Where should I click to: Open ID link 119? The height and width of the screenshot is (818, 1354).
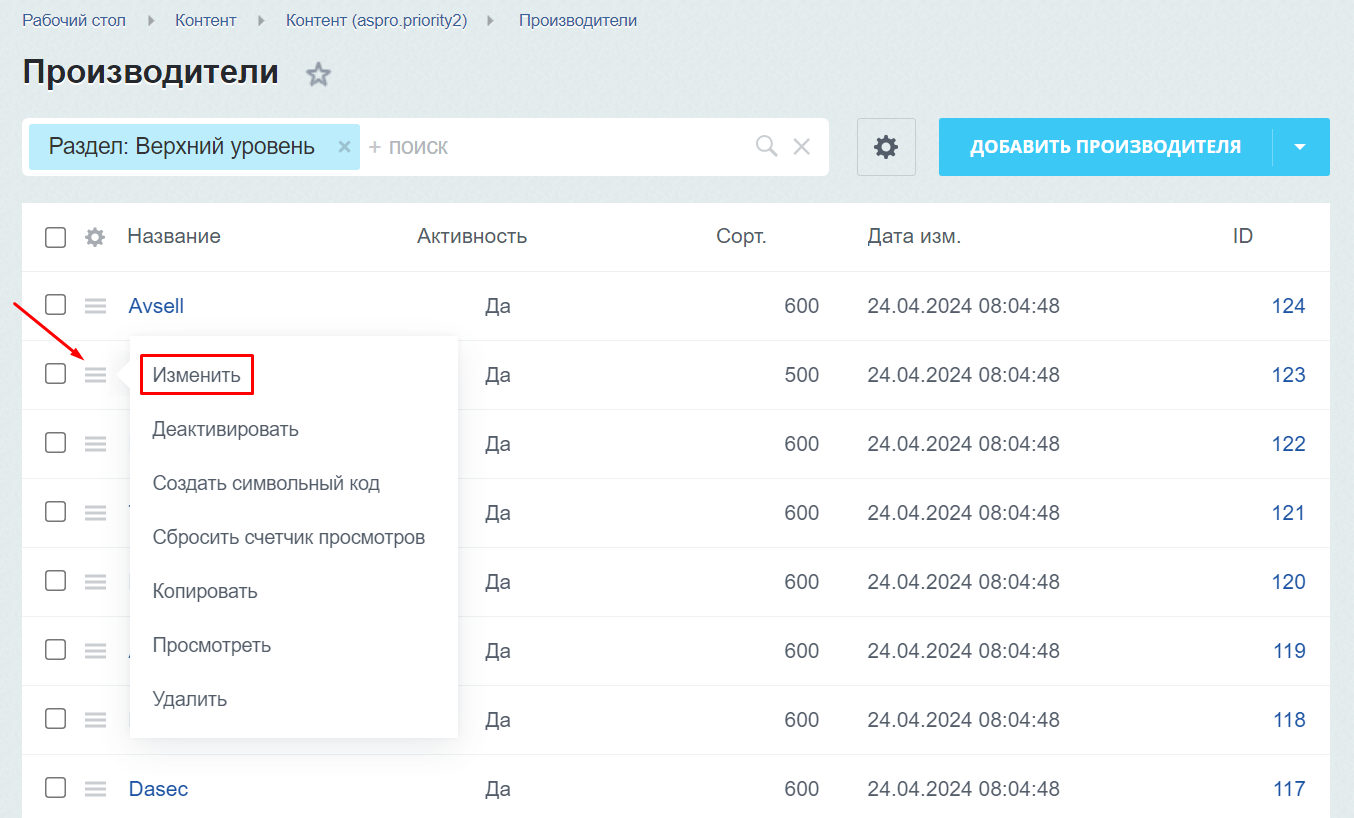pyautogui.click(x=1288, y=651)
